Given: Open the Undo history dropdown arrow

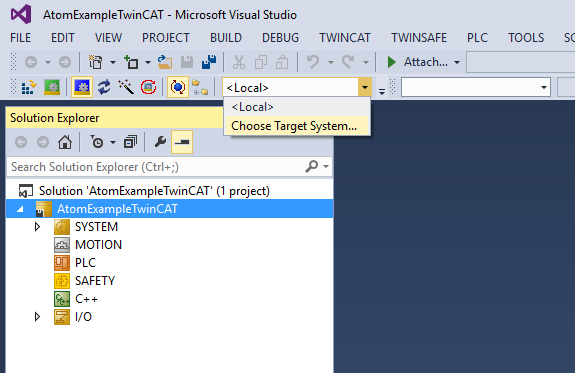Looking at the screenshot, I should tap(331, 62).
